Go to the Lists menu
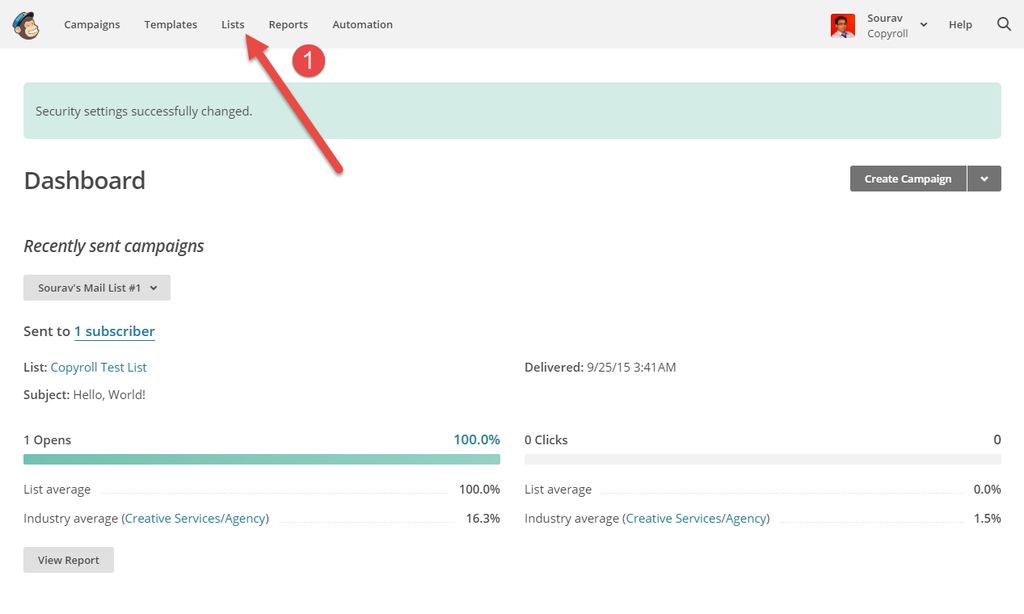This screenshot has height=614, width=1024. pos(232,24)
